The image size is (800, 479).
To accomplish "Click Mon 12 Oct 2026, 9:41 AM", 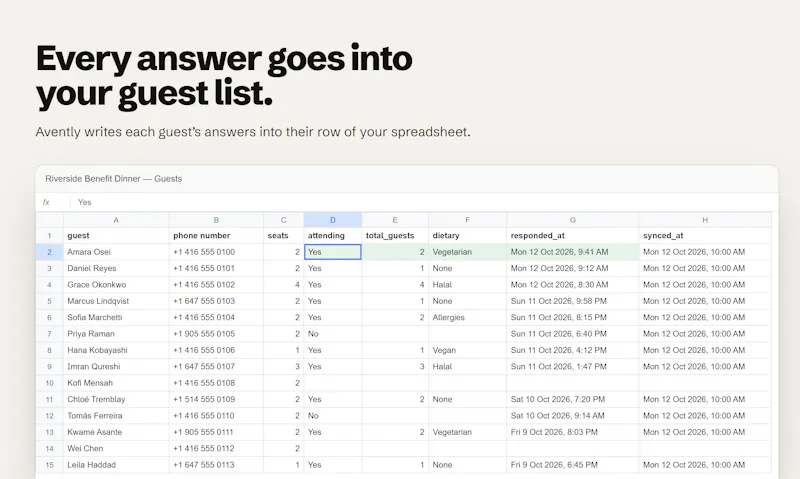I will 573,252.
